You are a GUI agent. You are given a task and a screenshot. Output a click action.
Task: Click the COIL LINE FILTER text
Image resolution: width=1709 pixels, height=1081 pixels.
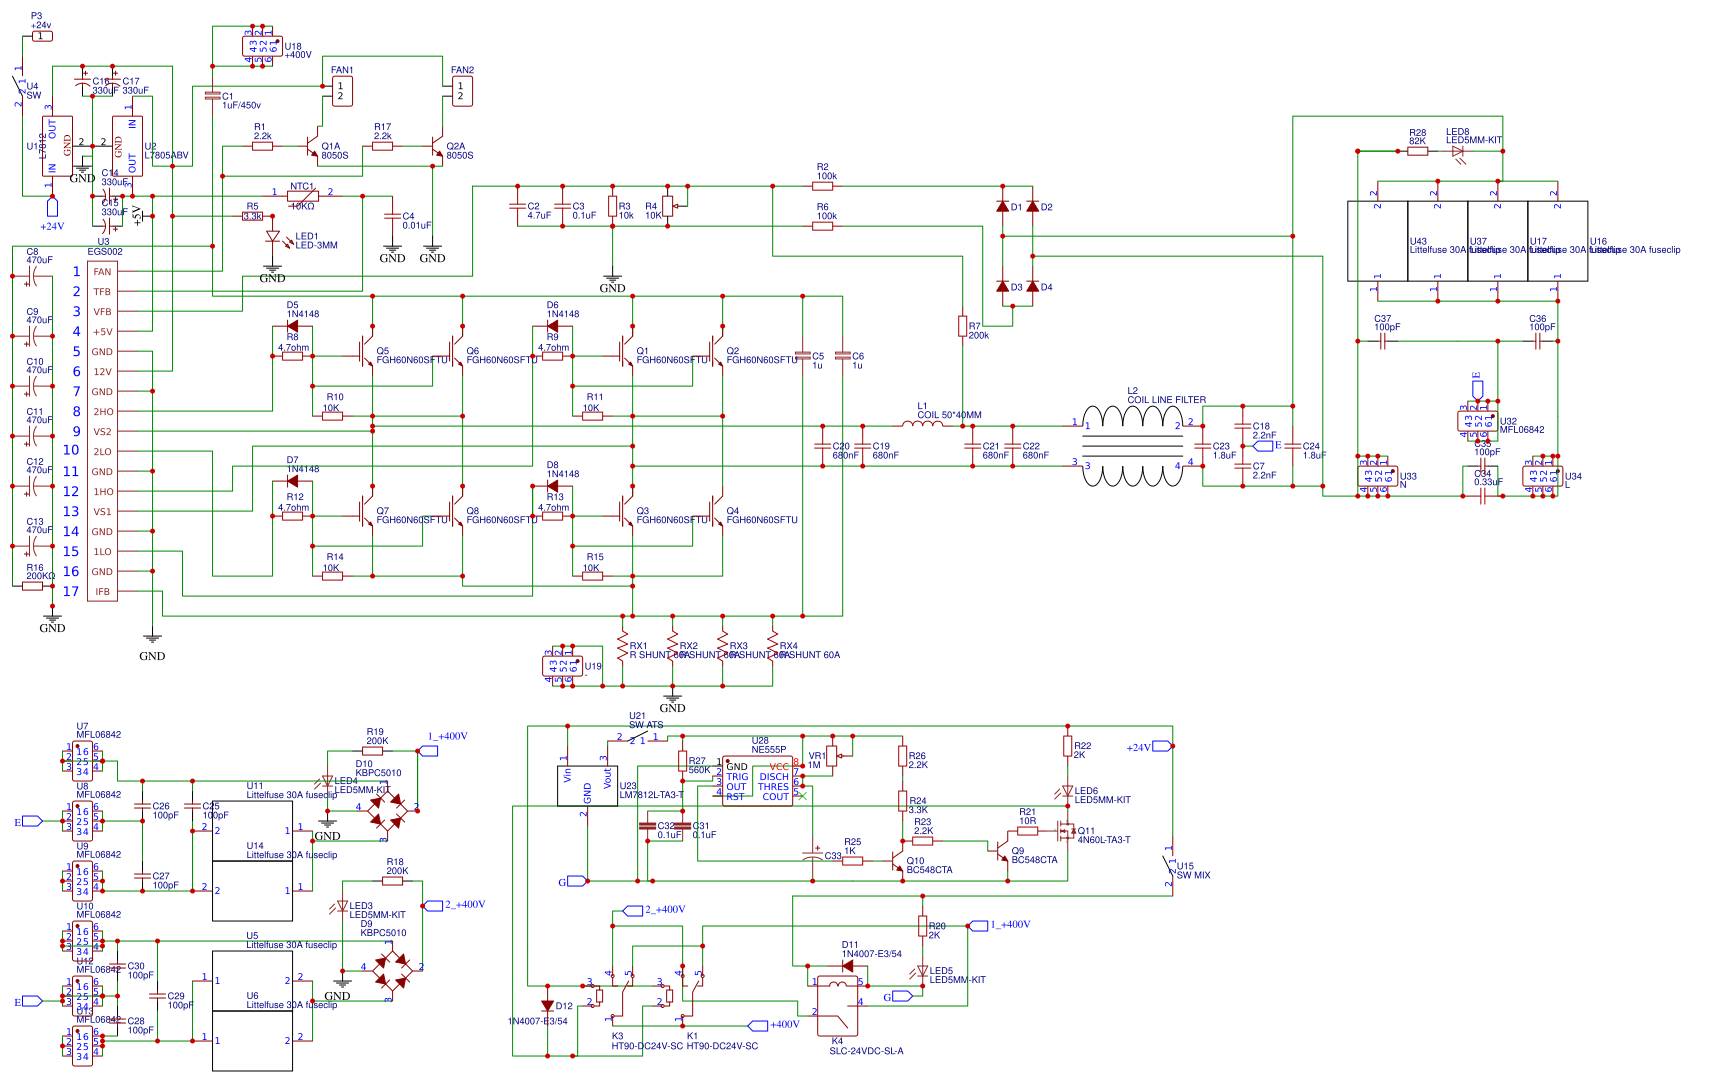tap(1166, 400)
